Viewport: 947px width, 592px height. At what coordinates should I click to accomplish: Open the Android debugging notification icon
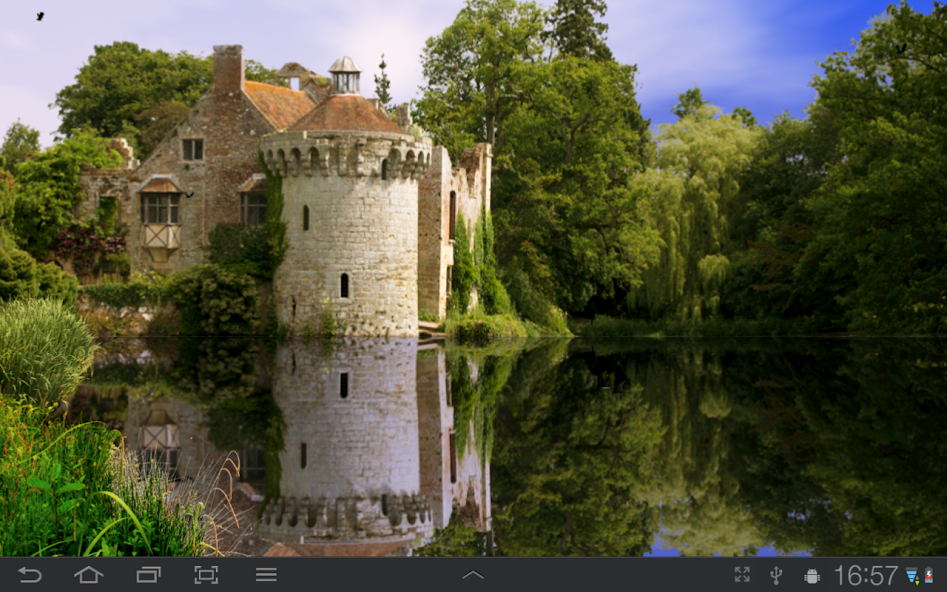click(x=812, y=576)
